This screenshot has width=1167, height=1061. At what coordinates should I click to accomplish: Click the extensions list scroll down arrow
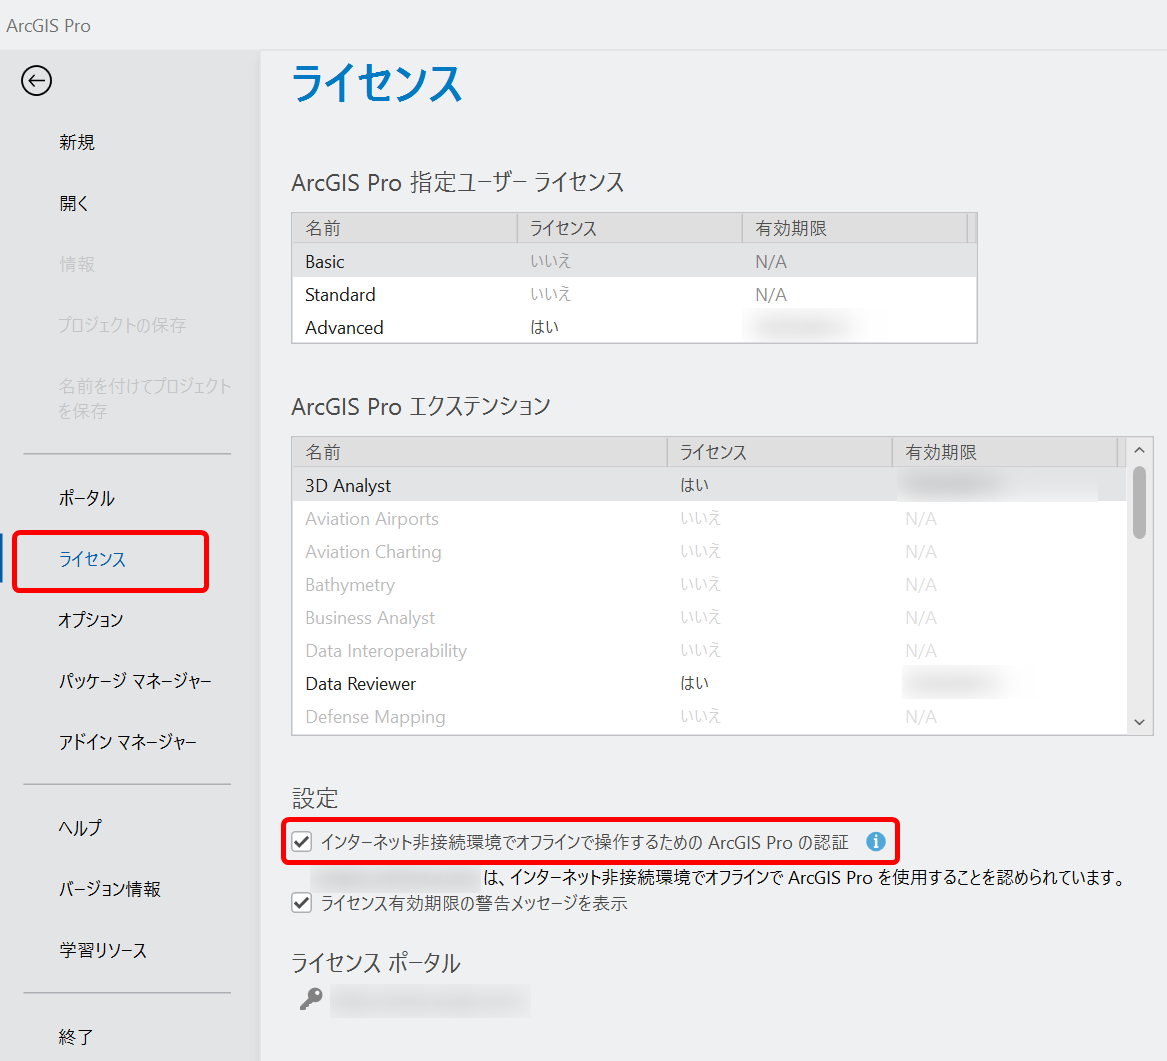[x=1139, y=721]
